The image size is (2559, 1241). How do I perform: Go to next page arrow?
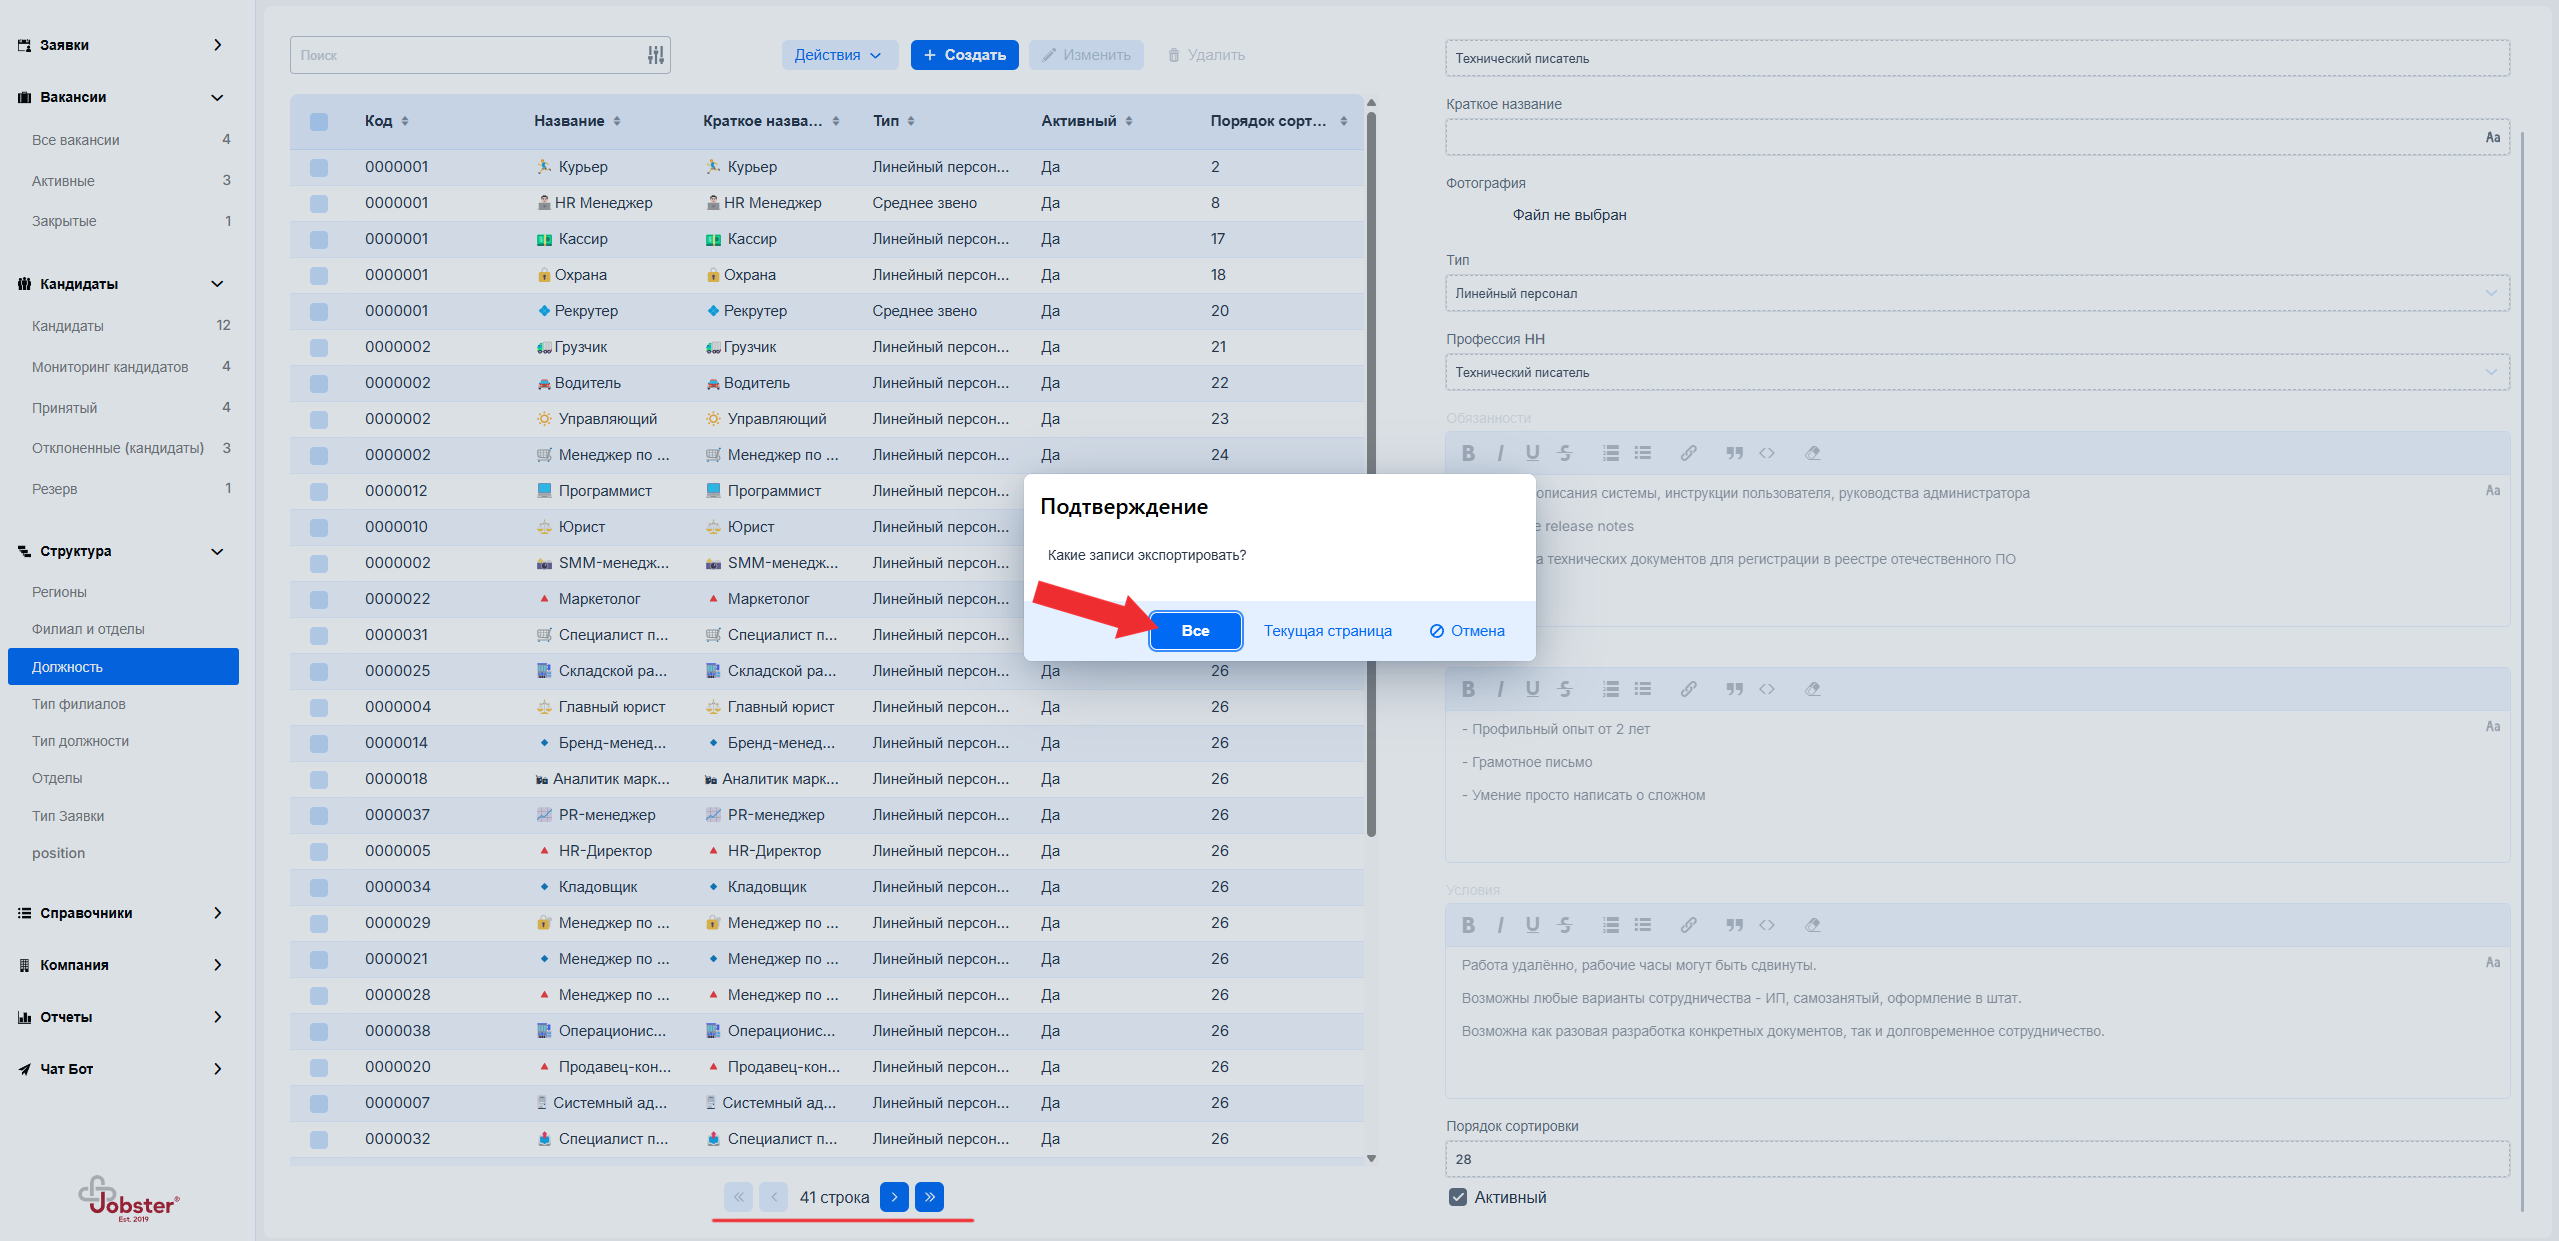tap(894, 1197)
